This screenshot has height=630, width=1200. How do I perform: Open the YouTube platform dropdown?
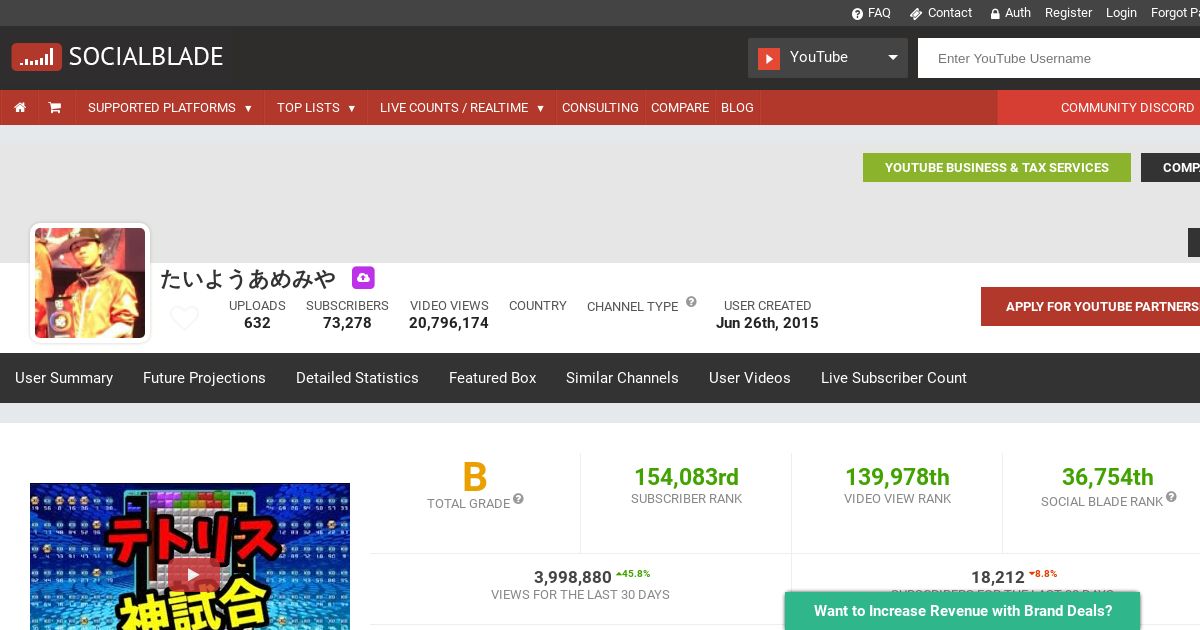click(828, 58)
